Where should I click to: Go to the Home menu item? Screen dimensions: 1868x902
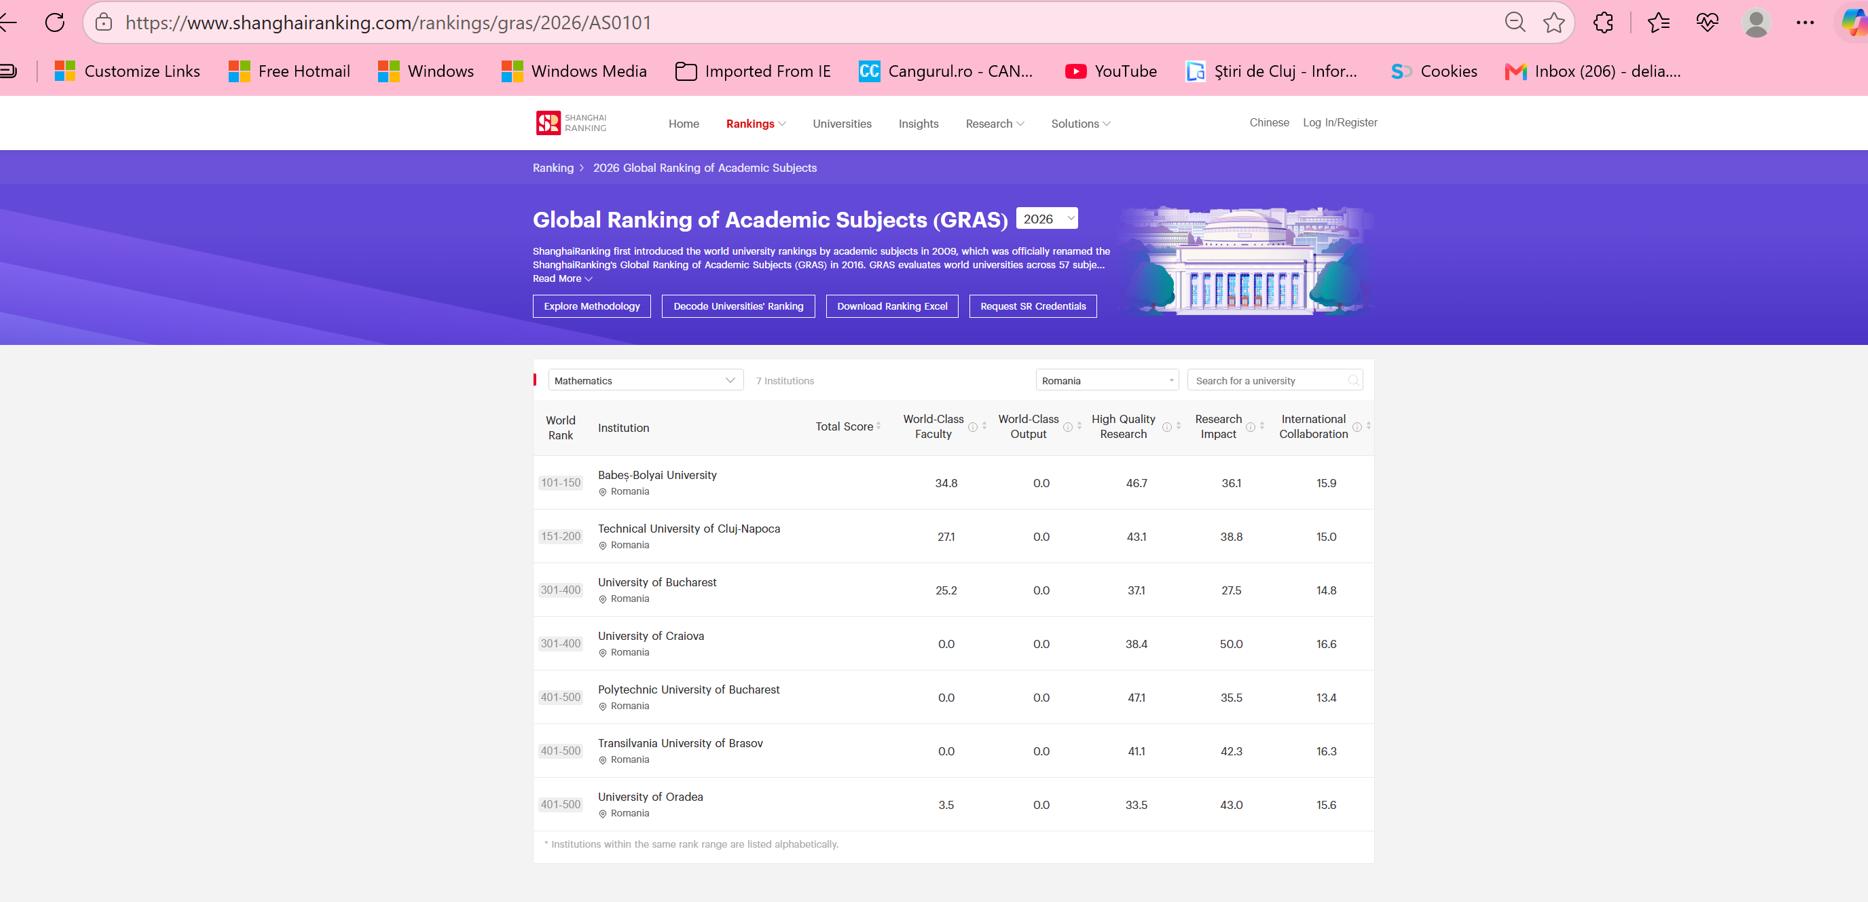[684, 124]
